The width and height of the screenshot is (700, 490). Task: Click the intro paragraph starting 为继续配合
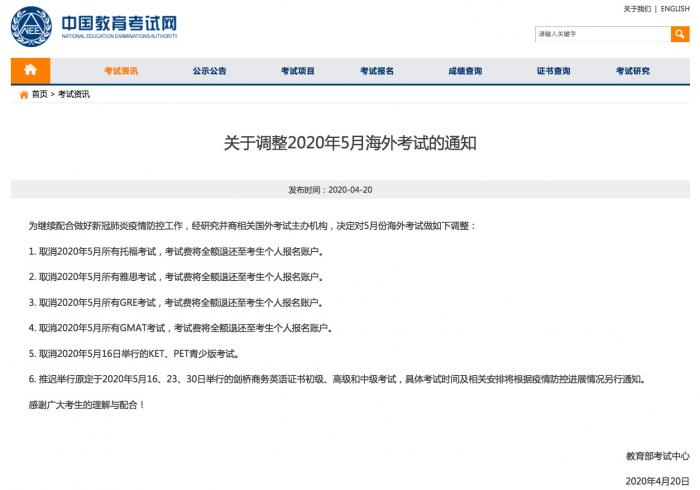coord(252,226)
